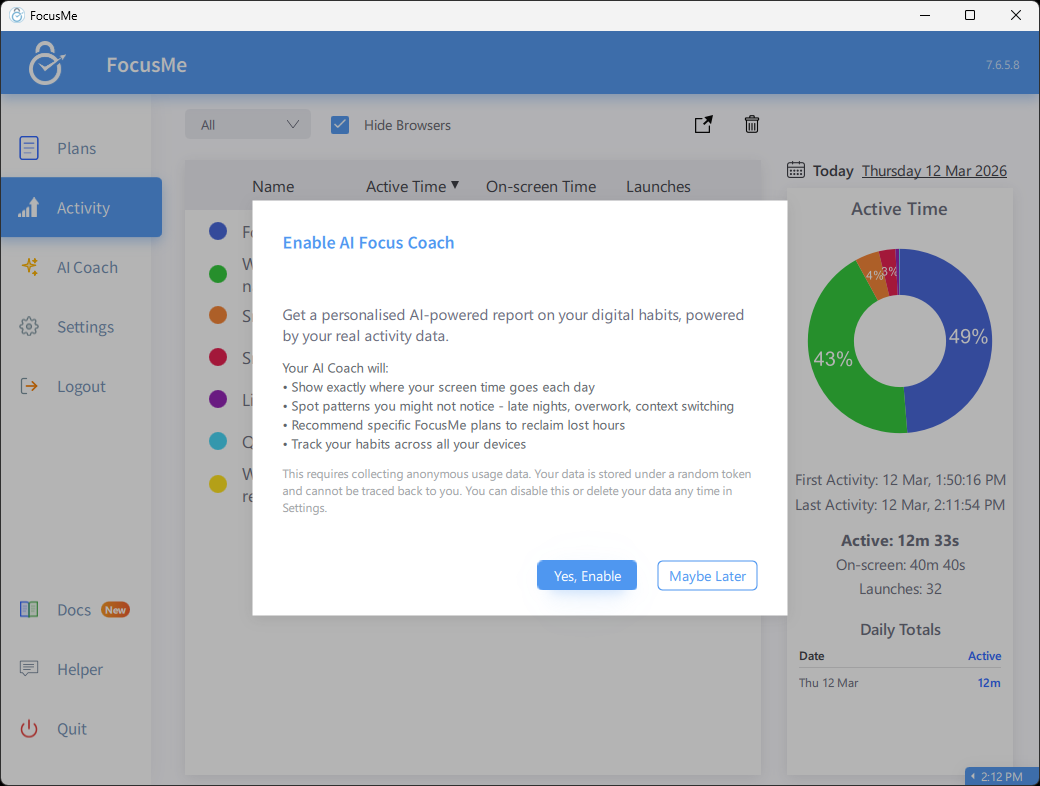The image size is (1040, 786).
Task: Click the orange New badge beside Docs
Action: (115, 610)
